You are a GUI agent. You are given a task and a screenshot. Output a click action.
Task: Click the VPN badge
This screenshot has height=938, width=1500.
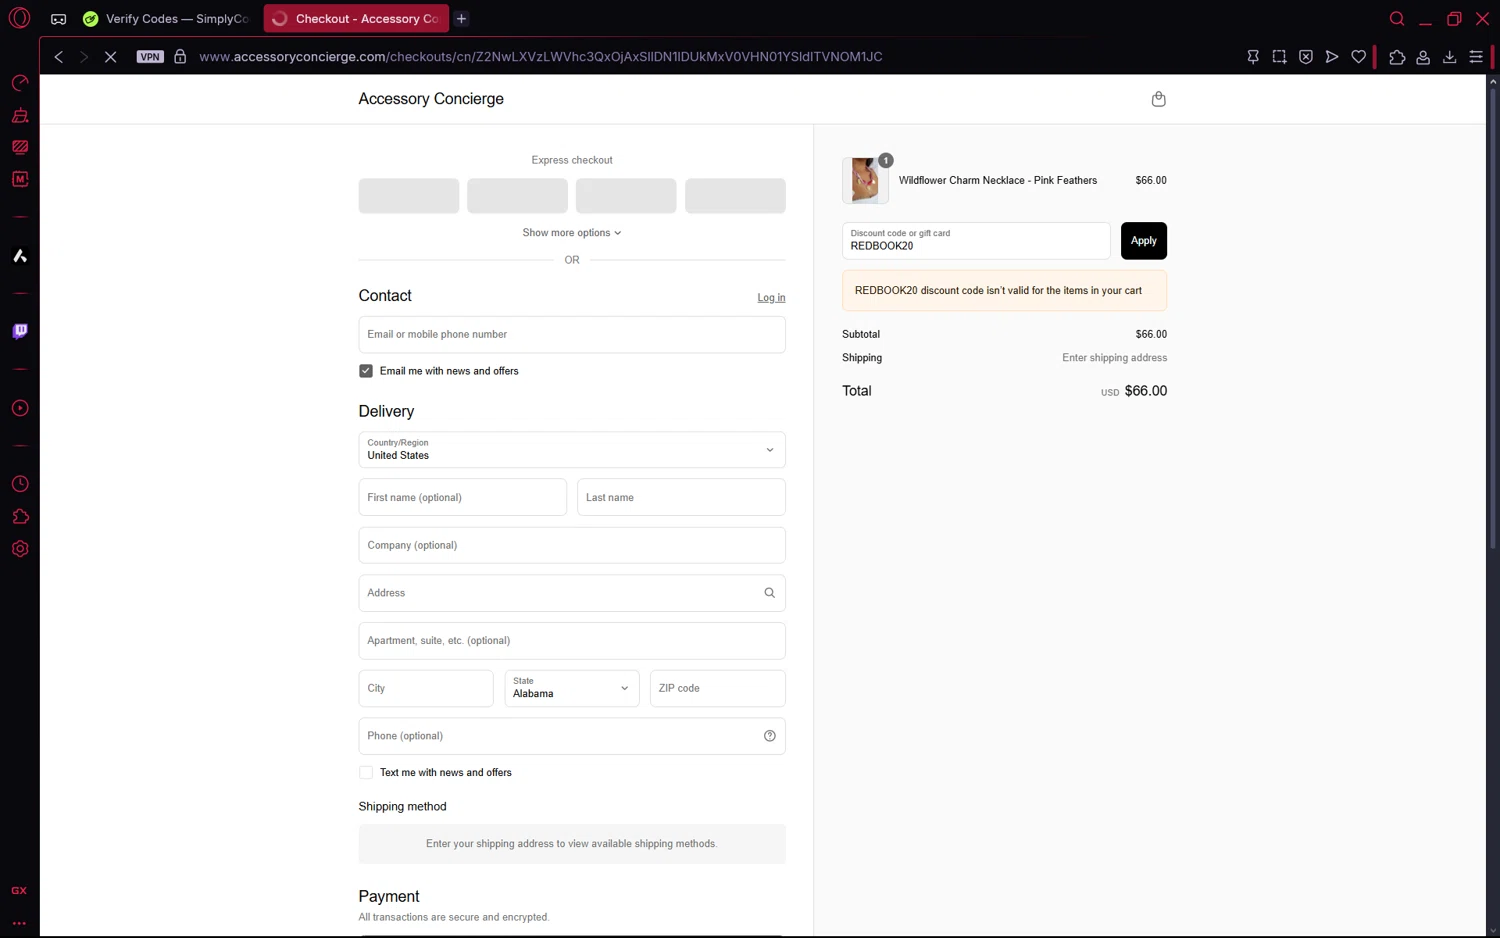tap(150, 57)
